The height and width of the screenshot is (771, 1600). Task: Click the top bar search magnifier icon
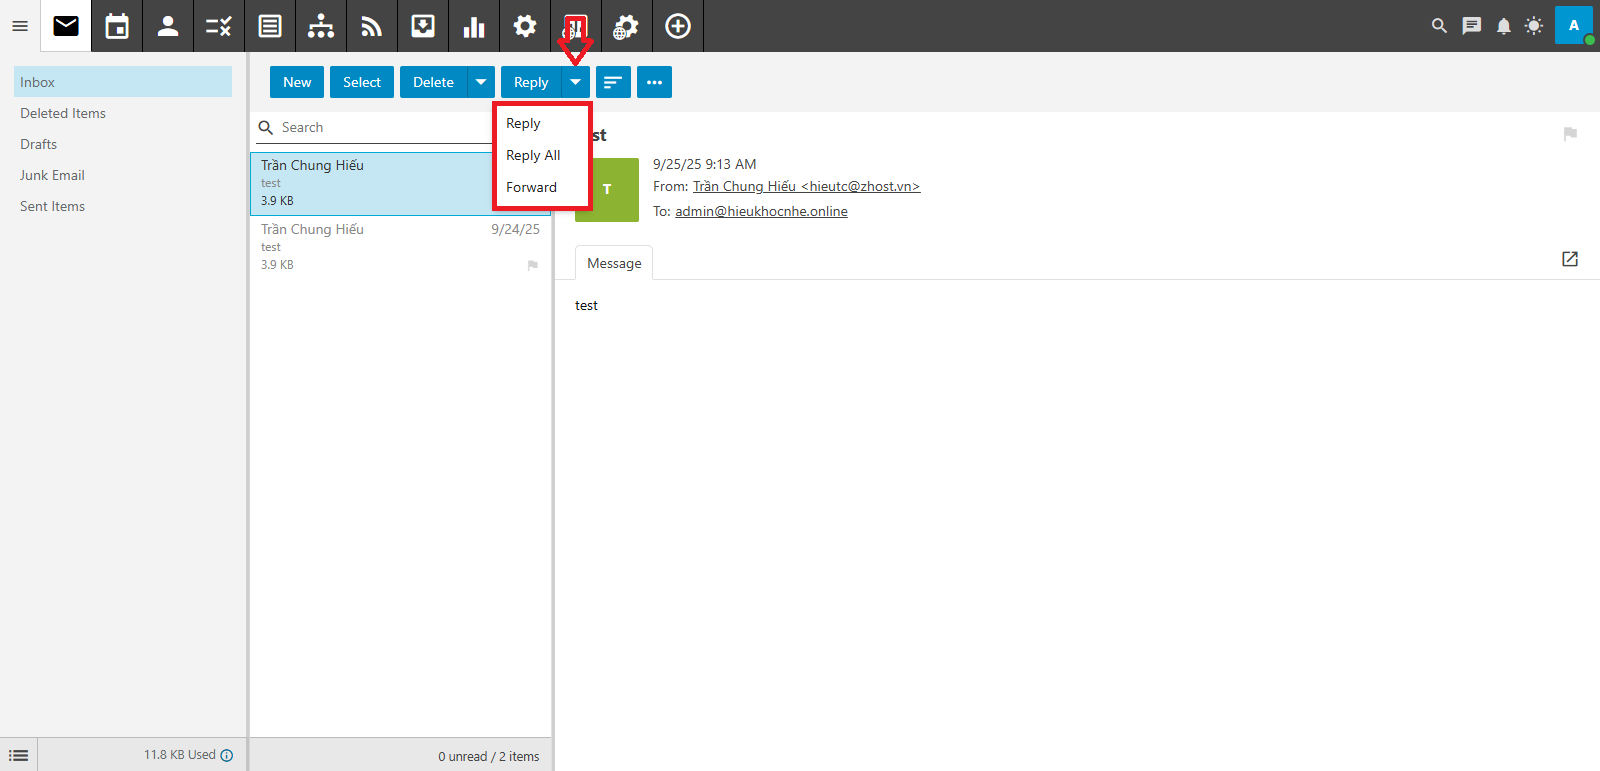1439,26
